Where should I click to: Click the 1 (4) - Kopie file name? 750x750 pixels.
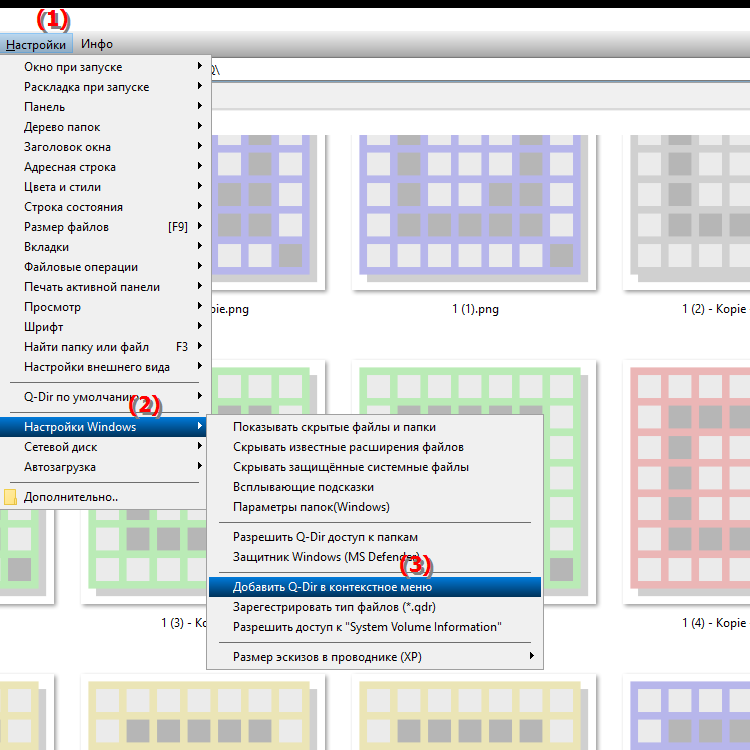coord(715,623)
